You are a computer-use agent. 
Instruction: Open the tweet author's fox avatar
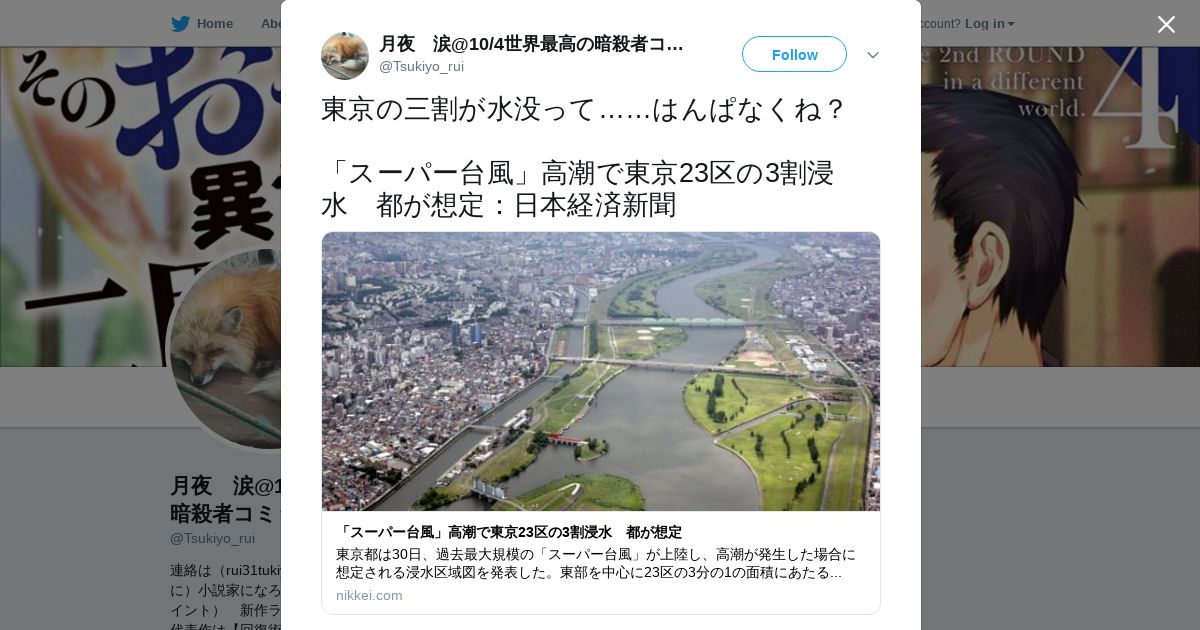345,56
